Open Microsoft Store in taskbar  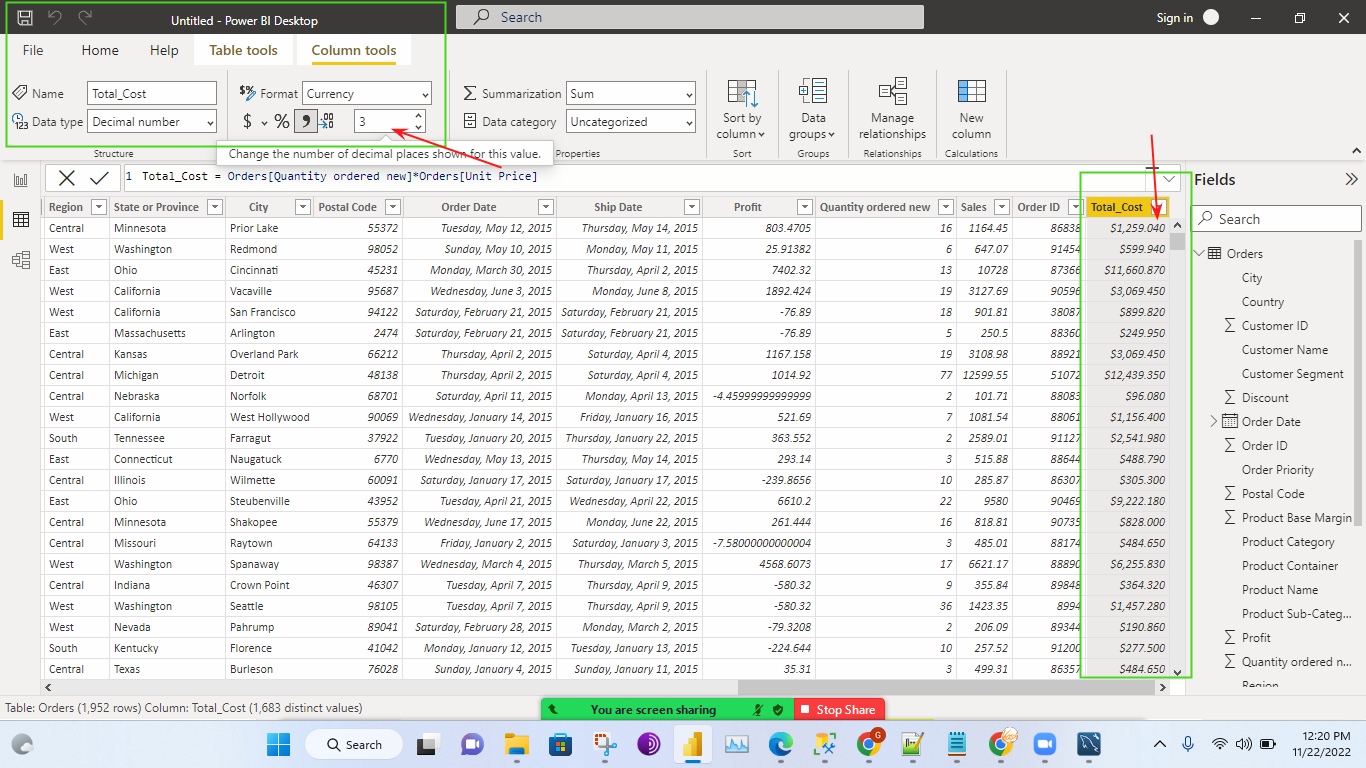pyautogui.click(x=560, y=744)
